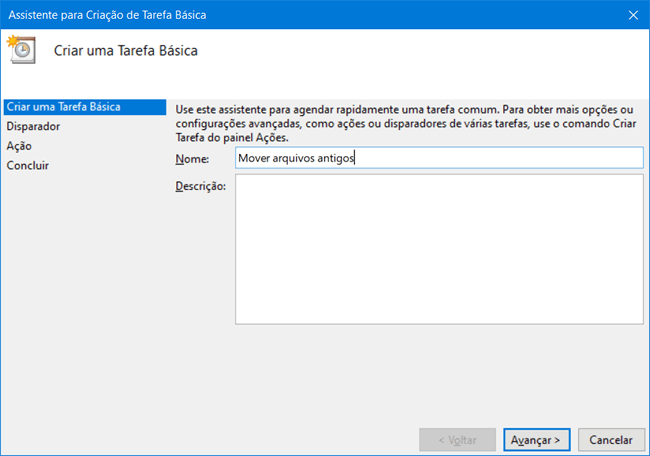Viewport: 650px width, 456px height.
Task: Click inside the Descrição text area
Action: click(439, 250)
